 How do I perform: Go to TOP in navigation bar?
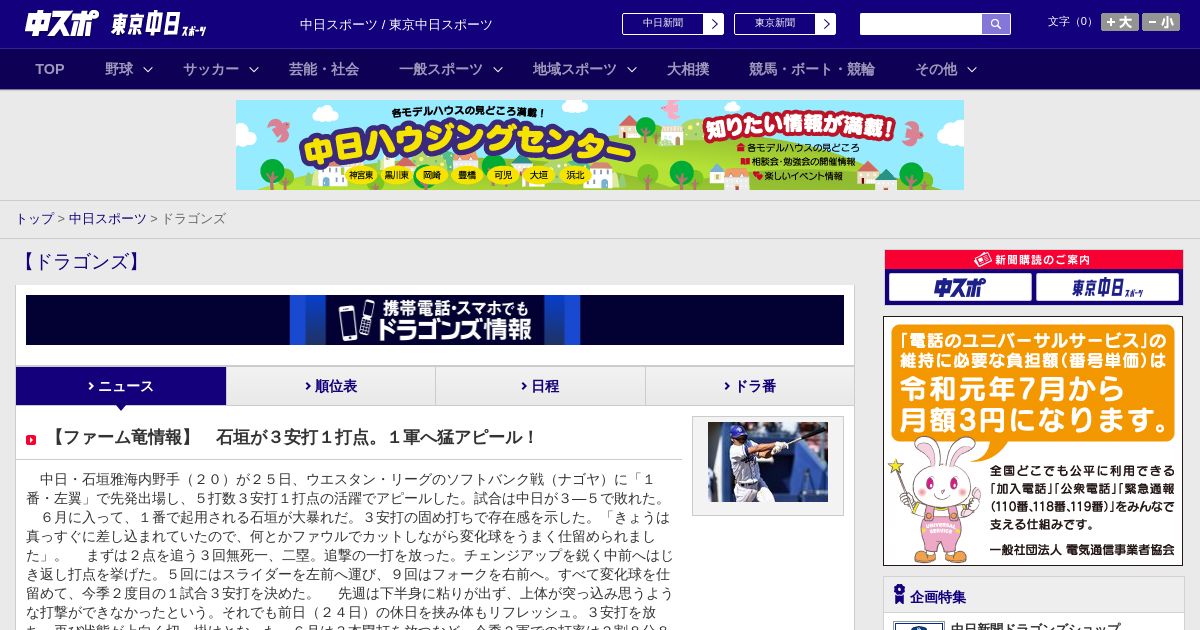coord(50,69)
